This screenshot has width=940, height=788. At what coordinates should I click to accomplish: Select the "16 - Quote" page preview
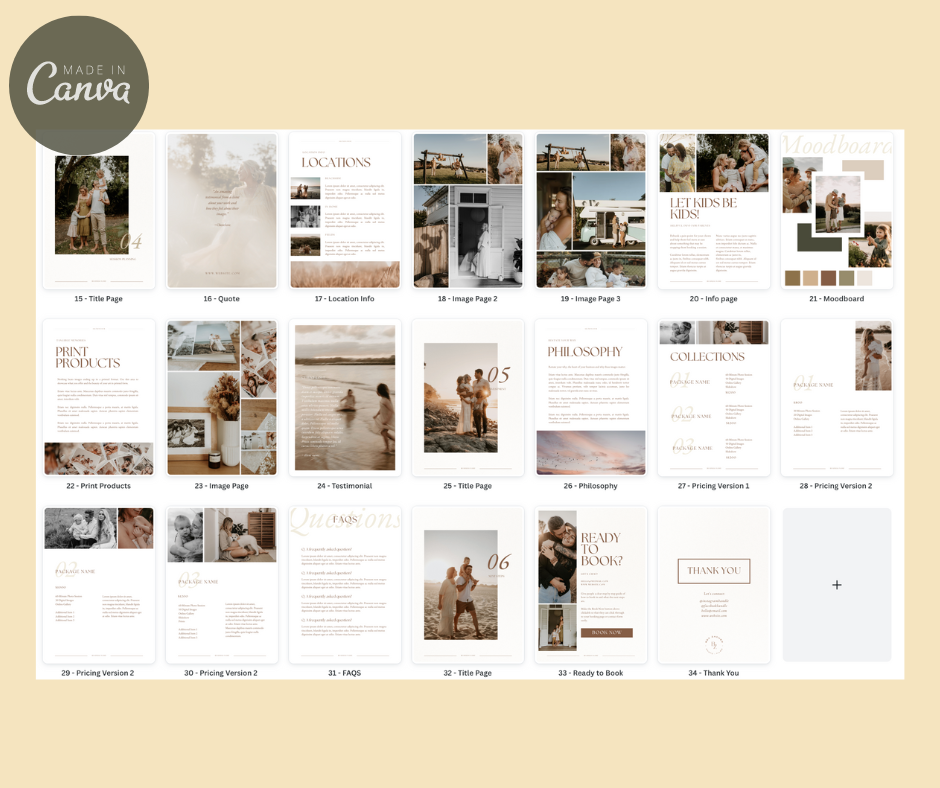(x=221, y=210)
